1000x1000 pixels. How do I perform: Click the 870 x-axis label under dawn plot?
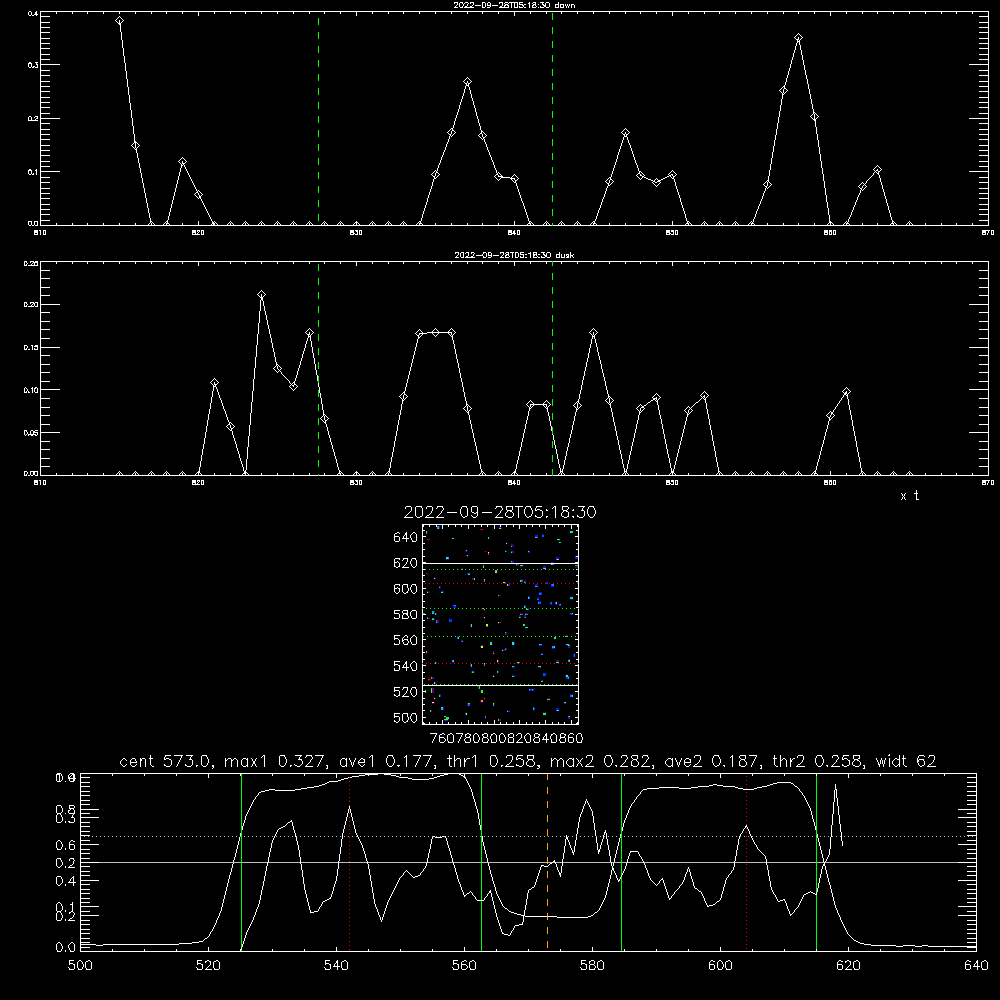point(988,233)
